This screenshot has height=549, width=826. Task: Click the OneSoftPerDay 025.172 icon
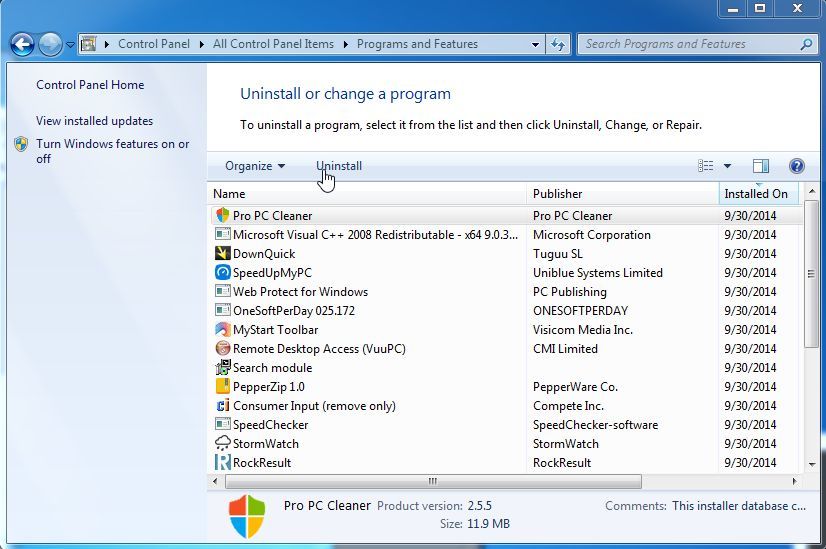click(x=223, y=310)
